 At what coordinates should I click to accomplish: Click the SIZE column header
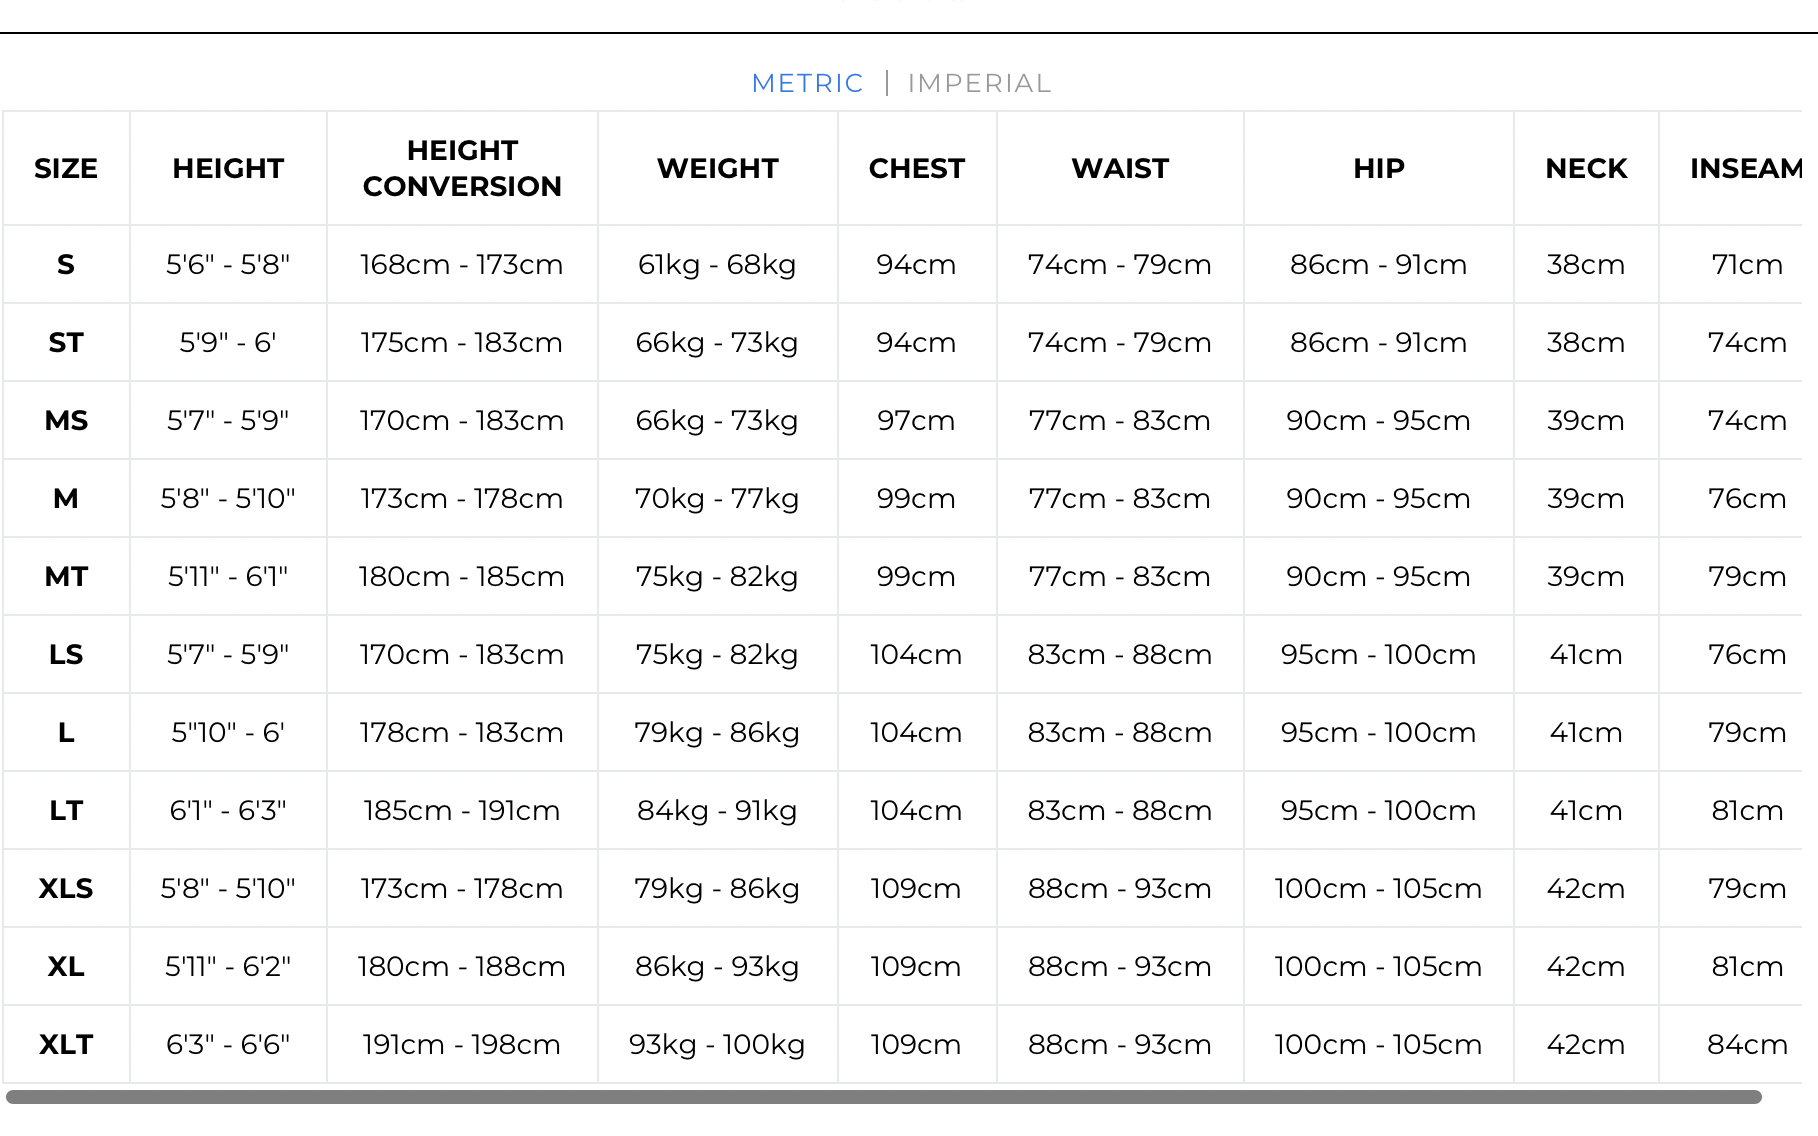pos(66,168)
